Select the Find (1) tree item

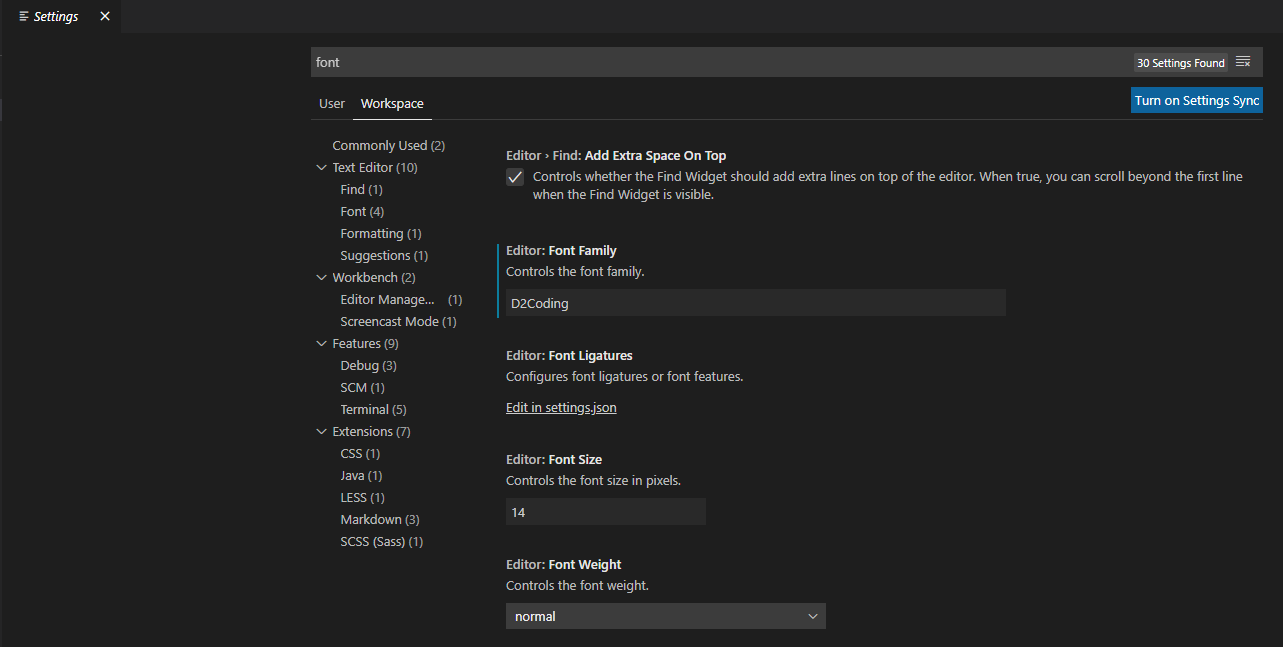[361, 189]
